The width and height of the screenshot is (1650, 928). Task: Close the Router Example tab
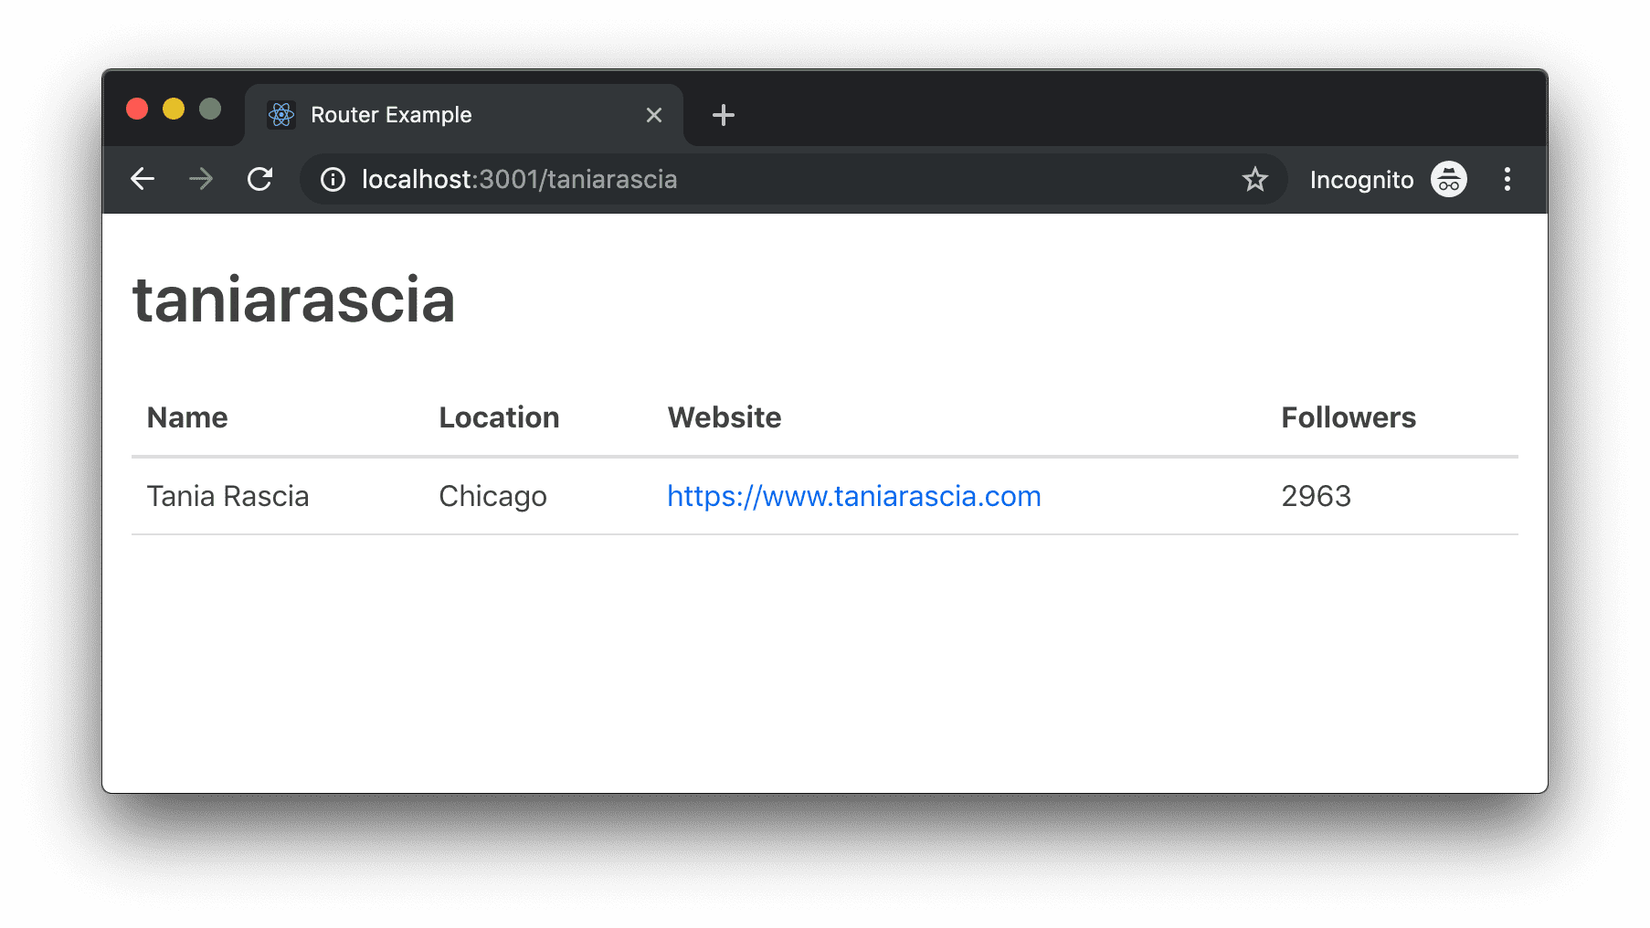(x=654, y=116)
